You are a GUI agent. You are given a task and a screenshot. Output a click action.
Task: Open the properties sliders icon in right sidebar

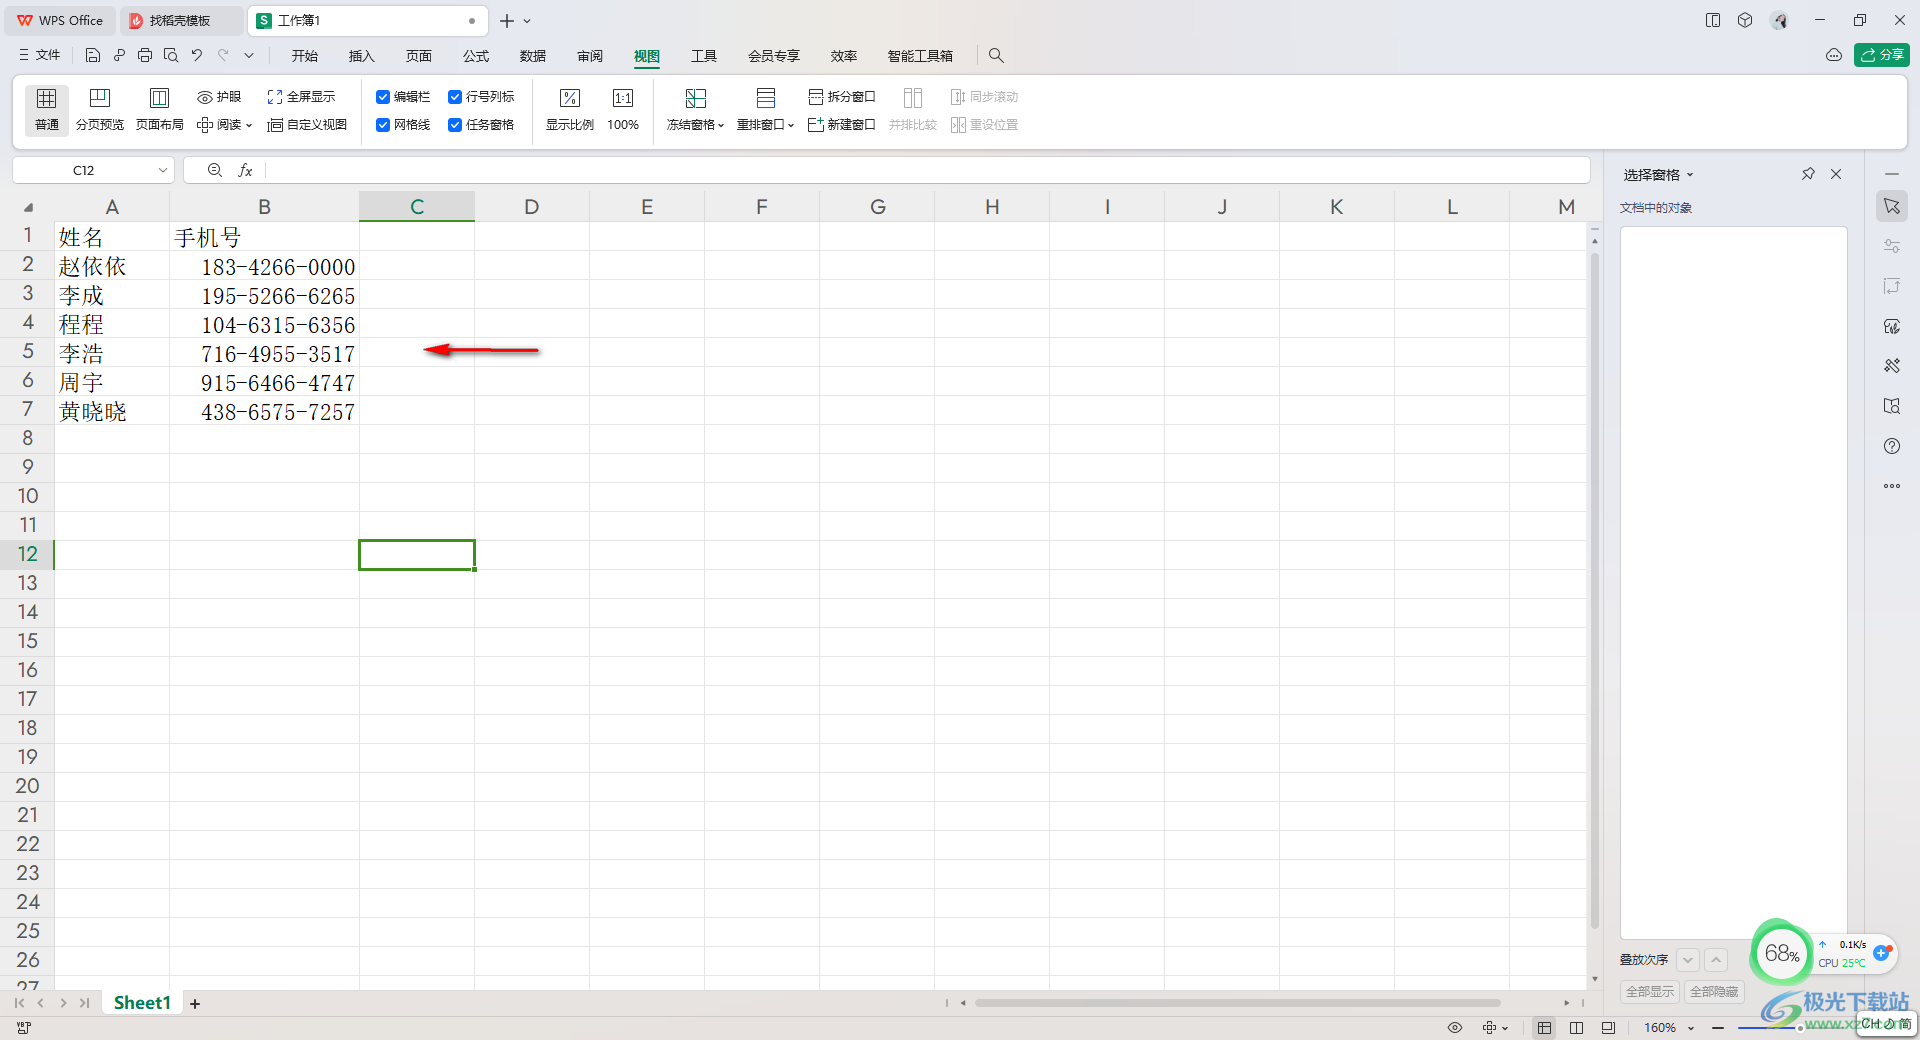[1892, 246]
